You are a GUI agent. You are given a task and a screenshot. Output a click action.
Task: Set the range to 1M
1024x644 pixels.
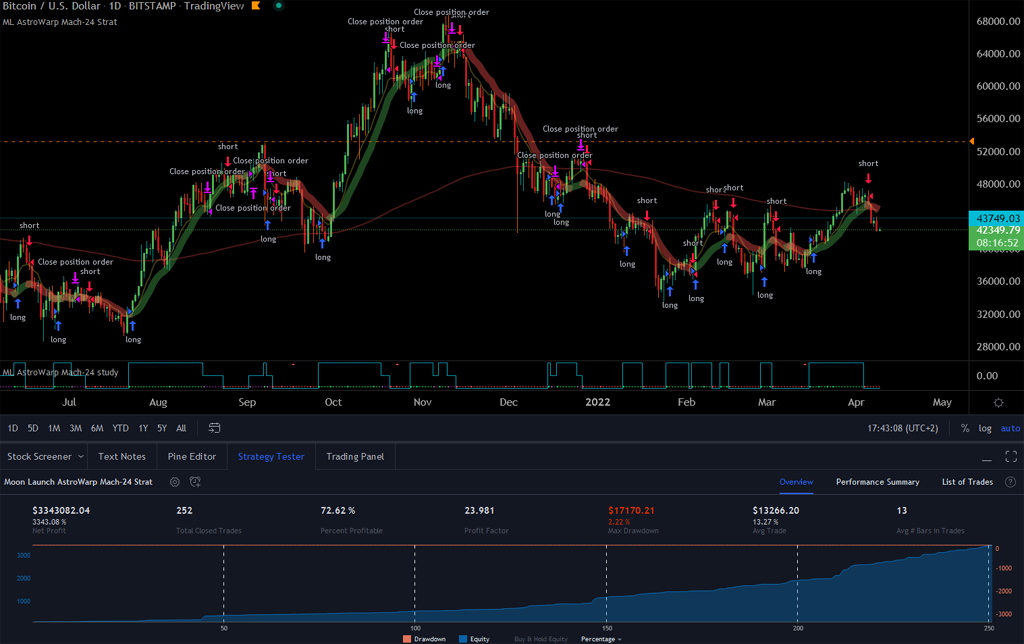point(54,428)
